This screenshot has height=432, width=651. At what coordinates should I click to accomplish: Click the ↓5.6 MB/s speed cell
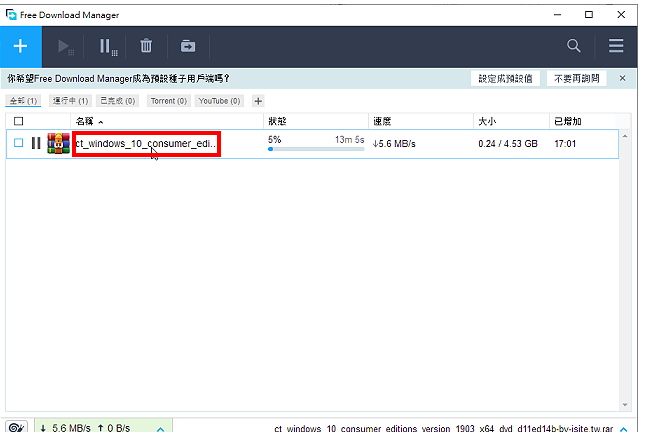(394, 144)
